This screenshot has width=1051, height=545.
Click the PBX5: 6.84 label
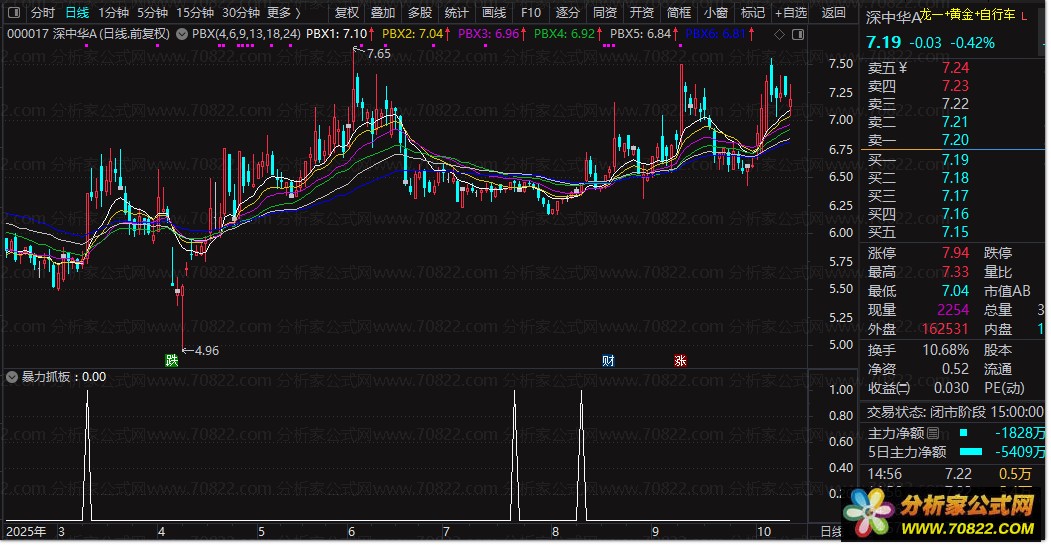point(641,34)
